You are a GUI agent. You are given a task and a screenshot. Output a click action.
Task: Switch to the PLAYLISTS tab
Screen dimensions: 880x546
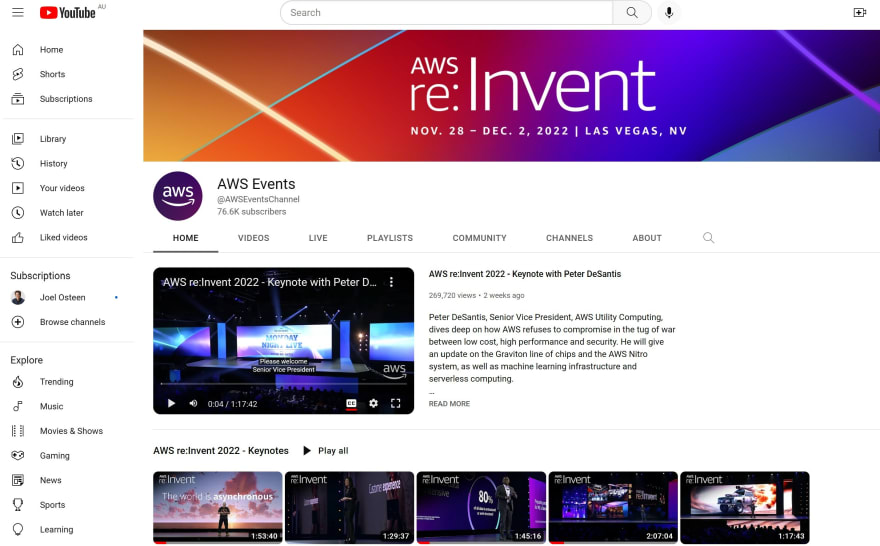pyautogui.click(x=390, y=238)
